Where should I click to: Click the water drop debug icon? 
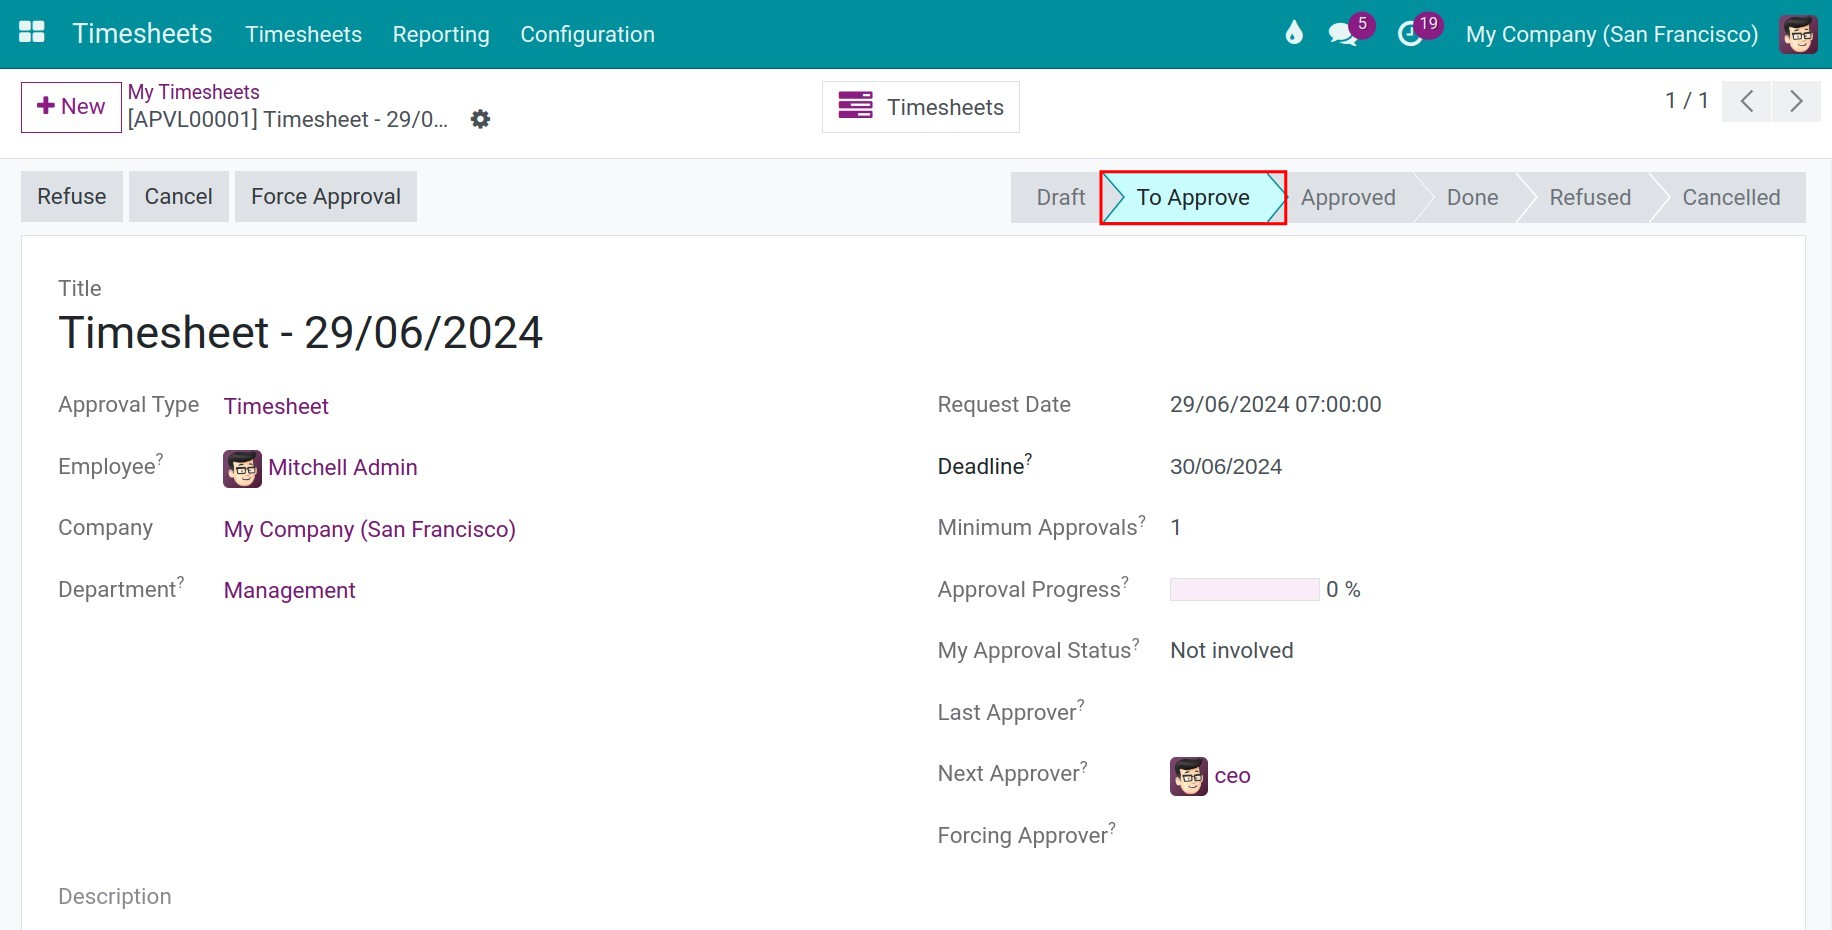point(1294,33)
